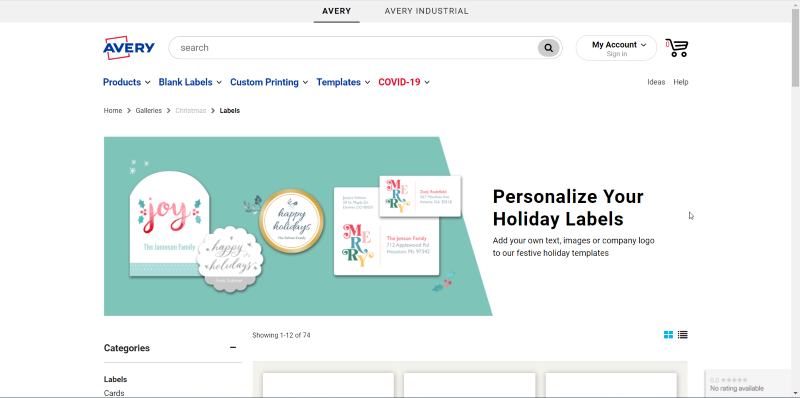Switch to grid view icon
The width and height of the screenshot is (800, 398).
point(668,335)
